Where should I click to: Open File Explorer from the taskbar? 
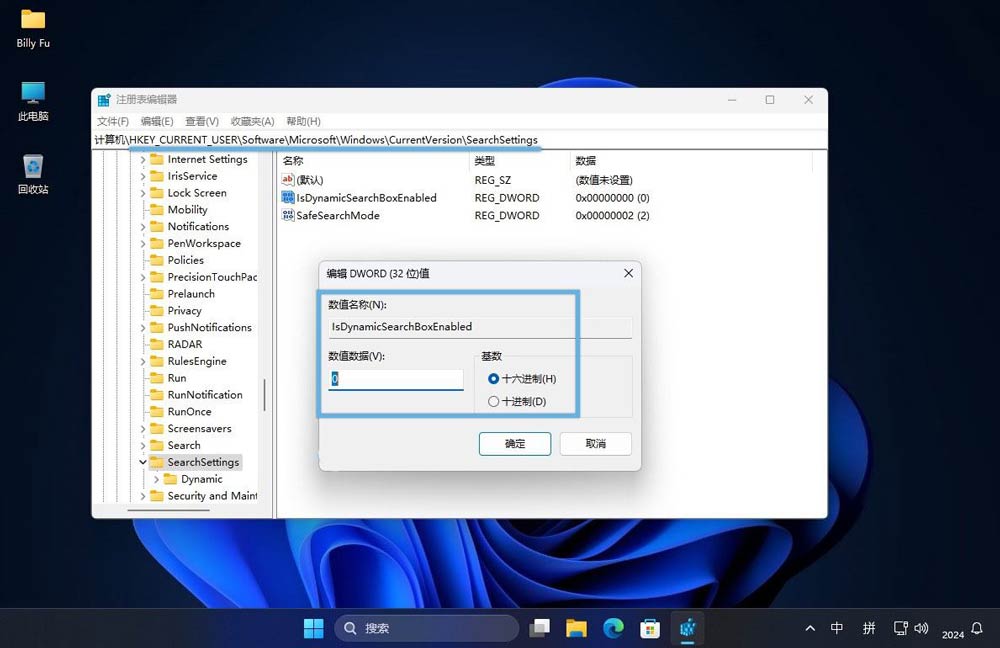click(576, 628)
